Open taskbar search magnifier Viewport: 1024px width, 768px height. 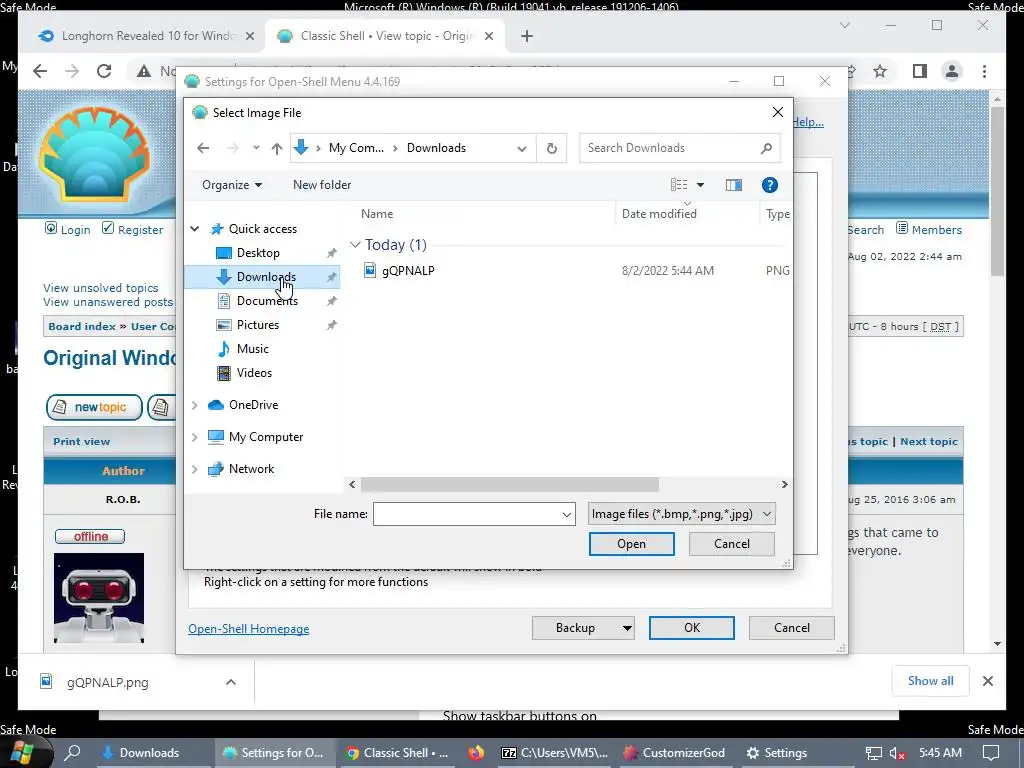[72, 753]
